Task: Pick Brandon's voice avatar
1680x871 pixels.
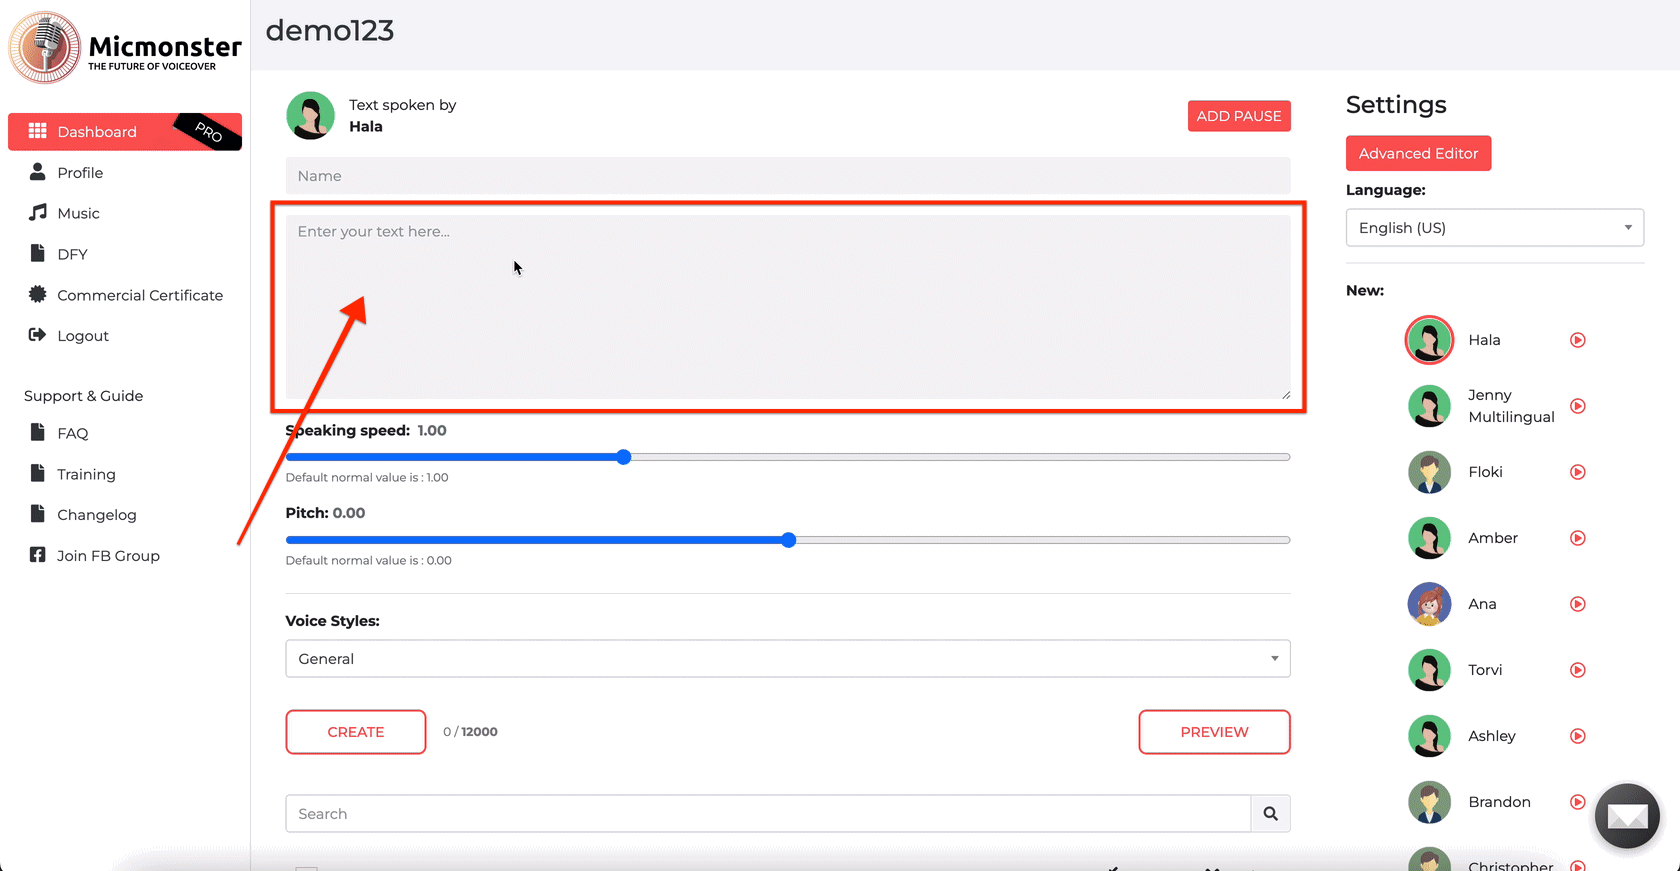Action: coord(1429,802)
